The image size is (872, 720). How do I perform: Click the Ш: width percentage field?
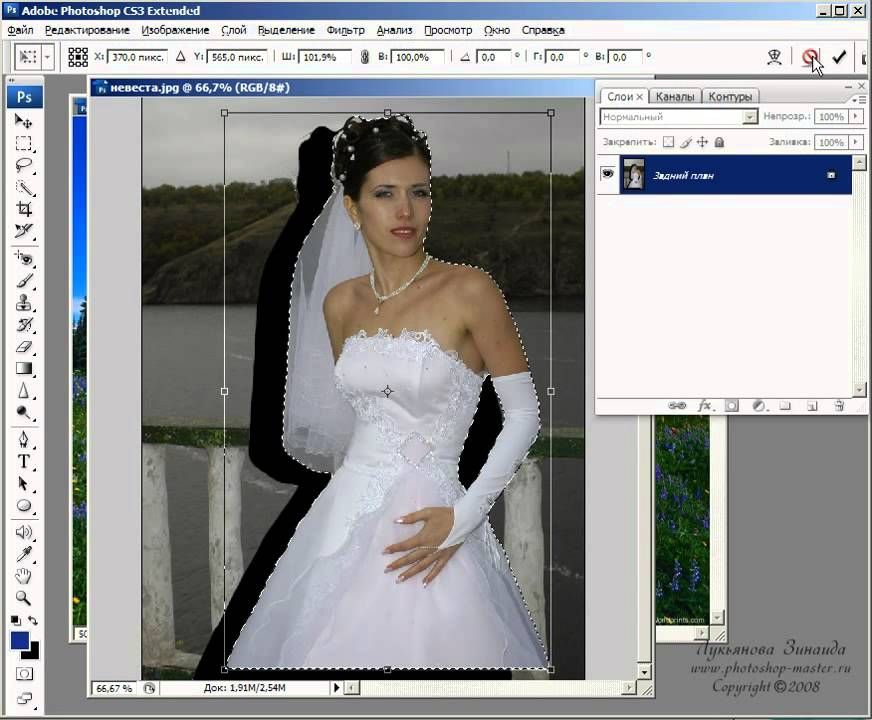click(324, 57)
